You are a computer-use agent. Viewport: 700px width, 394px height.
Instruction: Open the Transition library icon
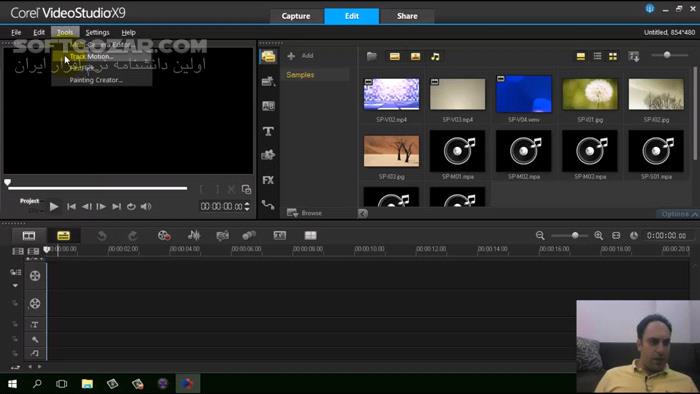pyautogui.click(x=268, y=106)
